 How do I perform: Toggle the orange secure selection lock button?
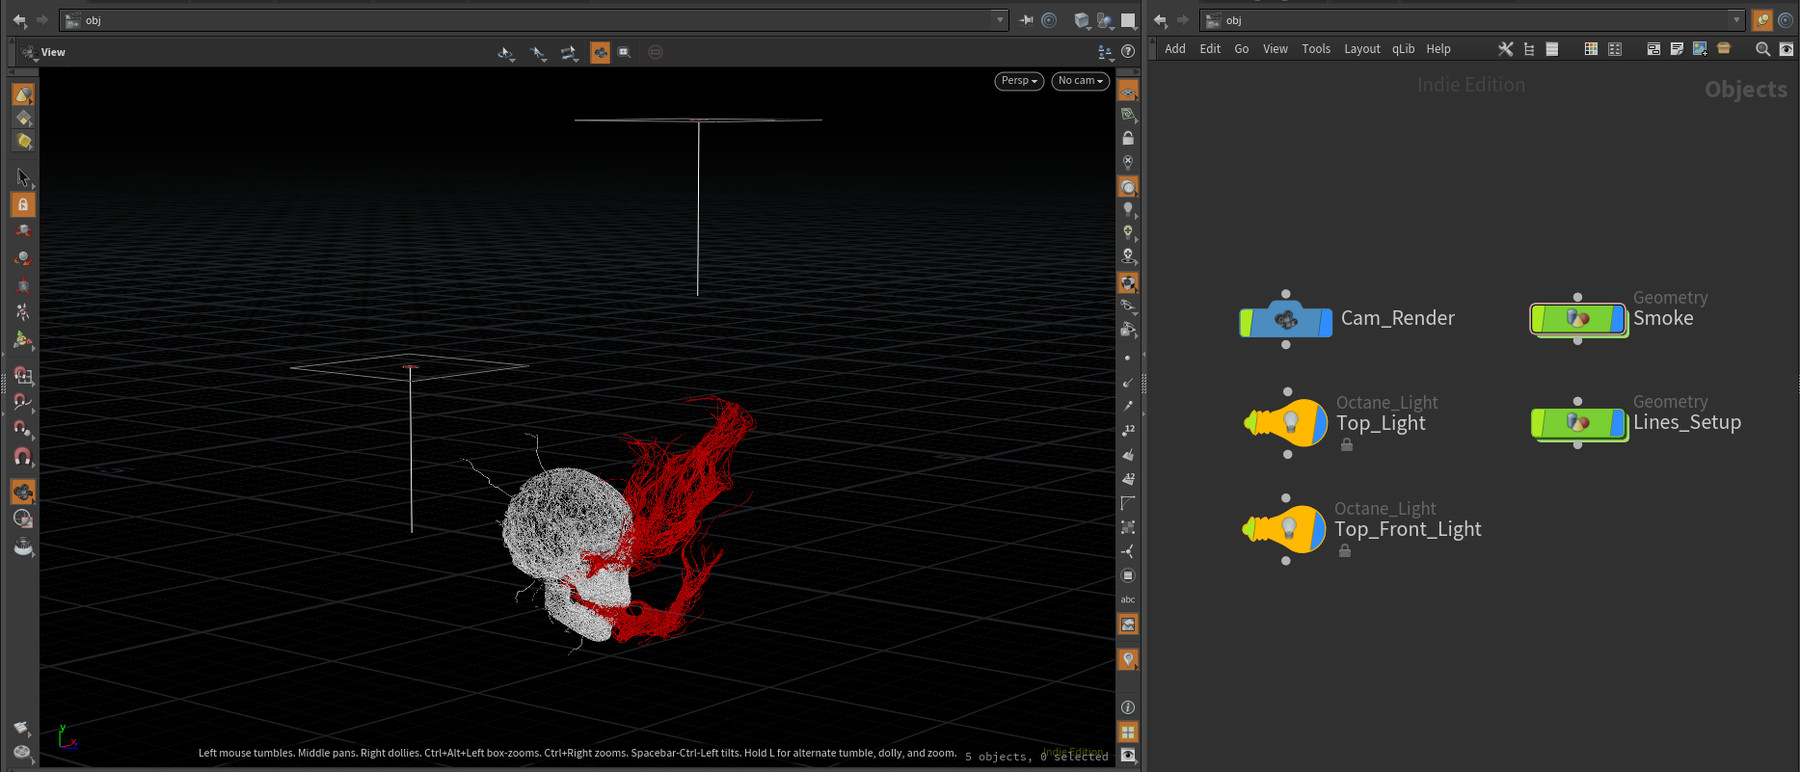pos(23,205)
